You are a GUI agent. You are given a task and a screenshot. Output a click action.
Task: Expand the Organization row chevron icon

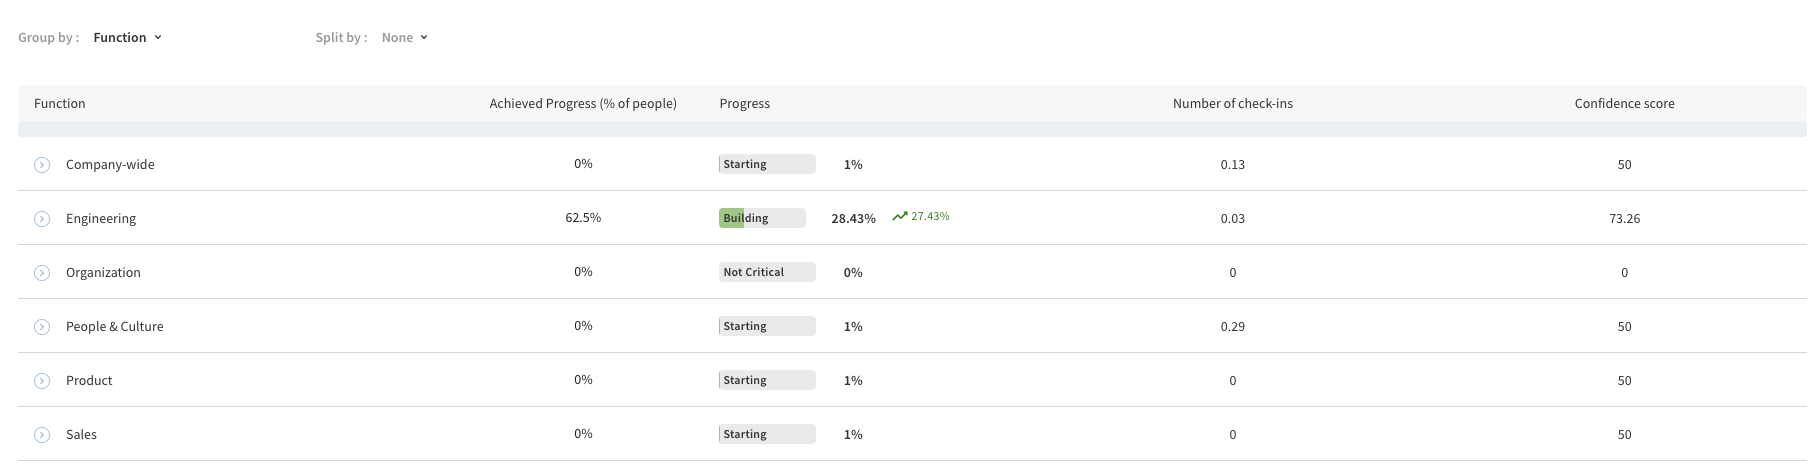pos(42,273)
